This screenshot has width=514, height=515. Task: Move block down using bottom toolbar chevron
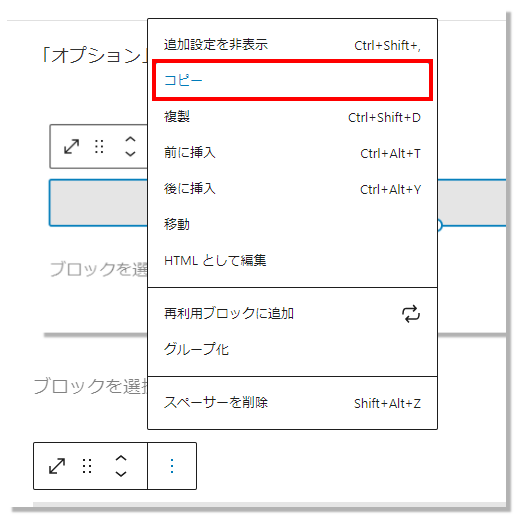click(x=121, y=473)
